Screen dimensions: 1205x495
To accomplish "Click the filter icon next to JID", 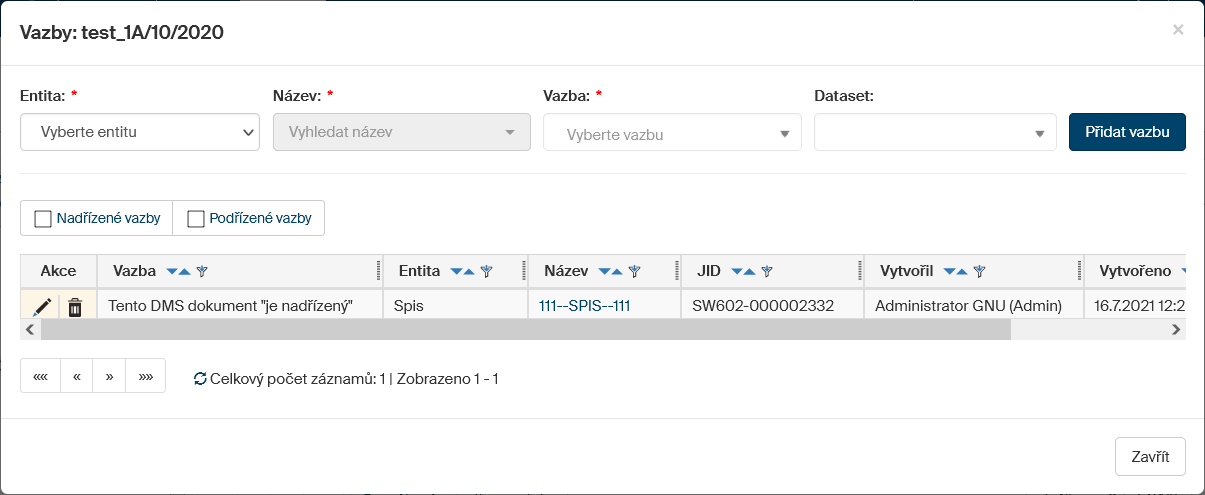I will [x=767, y=271].
